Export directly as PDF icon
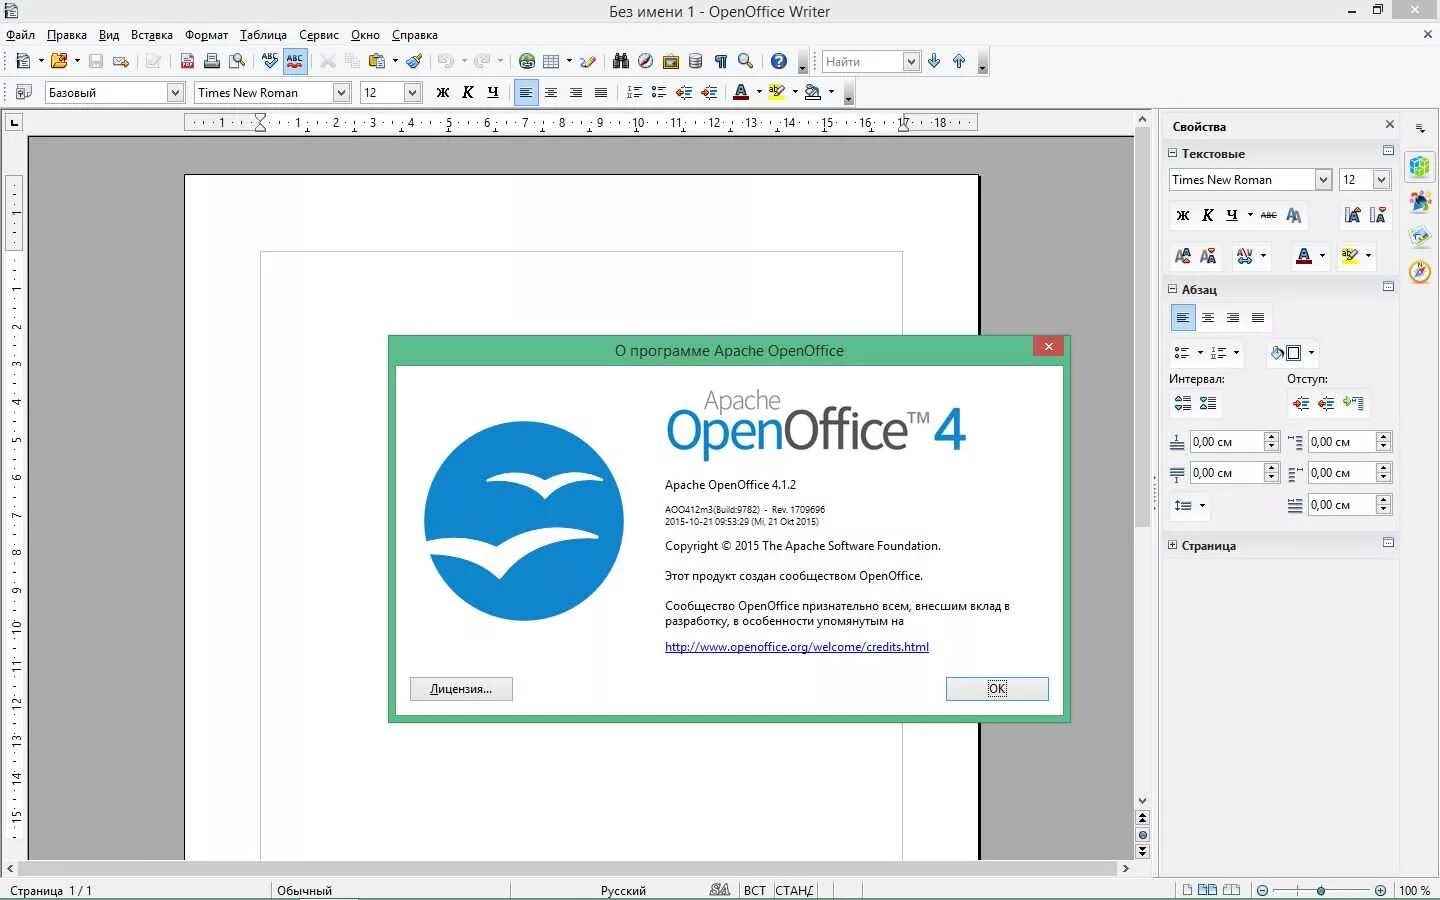The image size is (1440, 900). click(187, 61)
